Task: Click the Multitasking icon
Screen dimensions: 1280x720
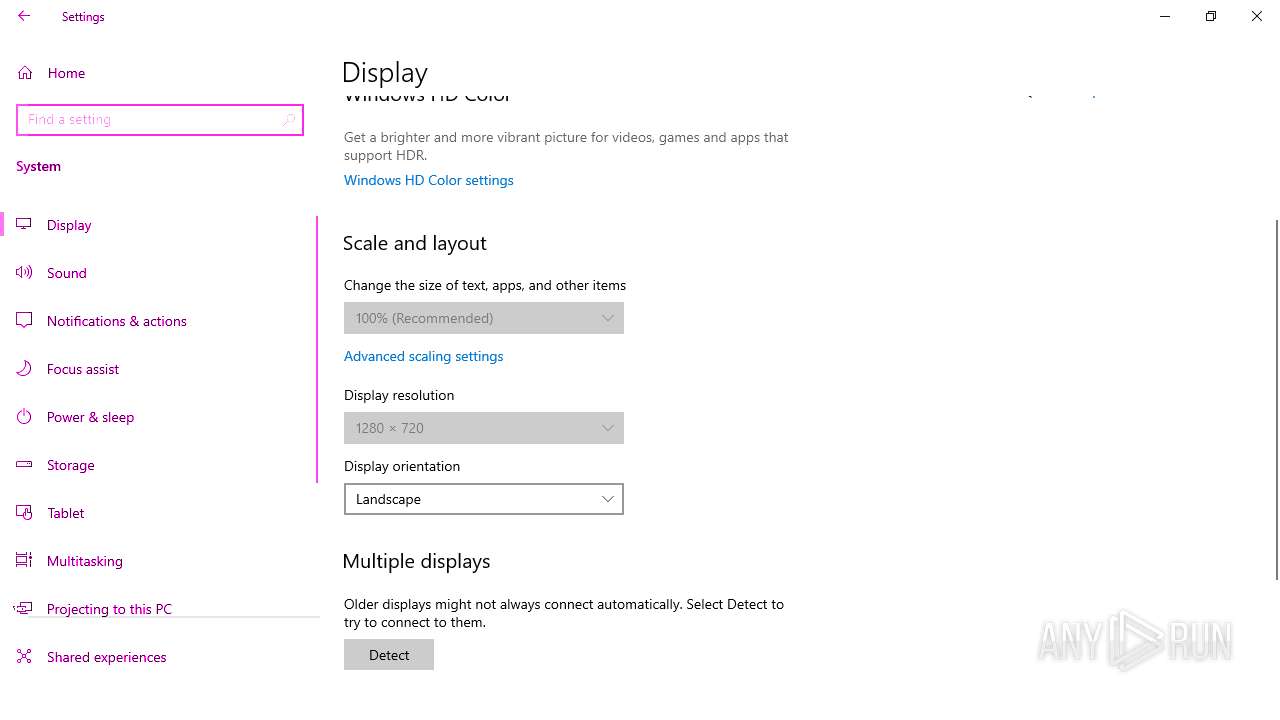Action: (24, 561)
